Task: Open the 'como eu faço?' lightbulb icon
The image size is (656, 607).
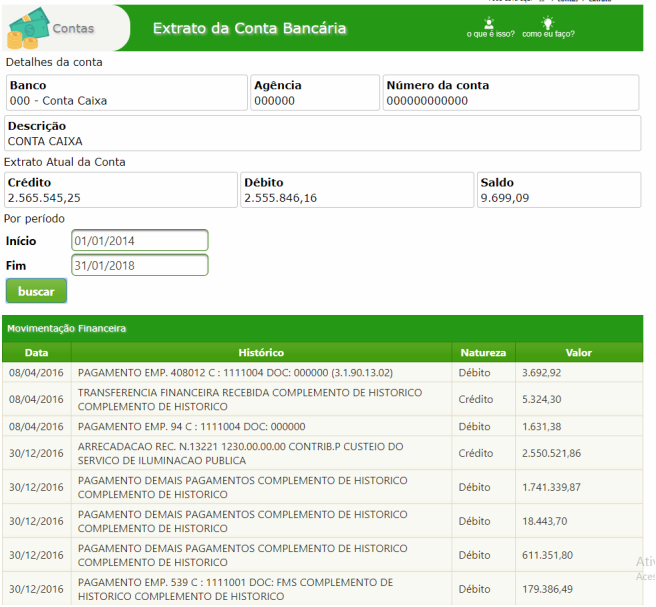Action: click(547, 25)
